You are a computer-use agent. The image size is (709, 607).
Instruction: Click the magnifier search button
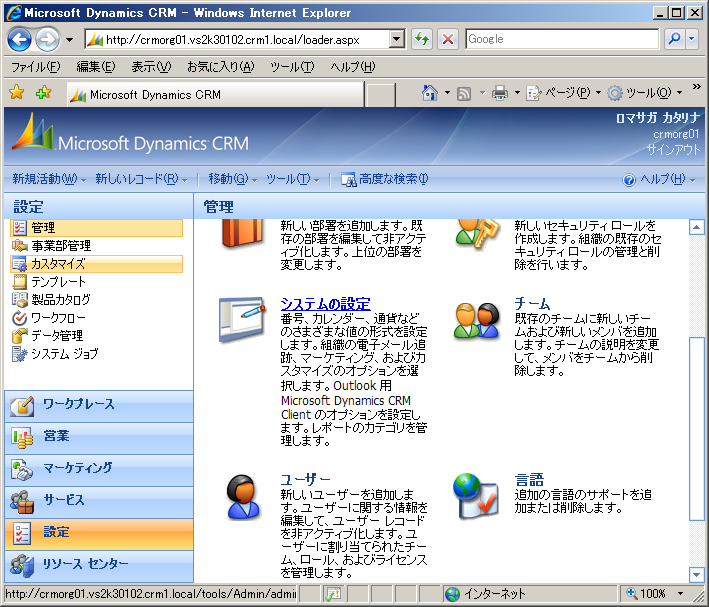click(674, 39)
